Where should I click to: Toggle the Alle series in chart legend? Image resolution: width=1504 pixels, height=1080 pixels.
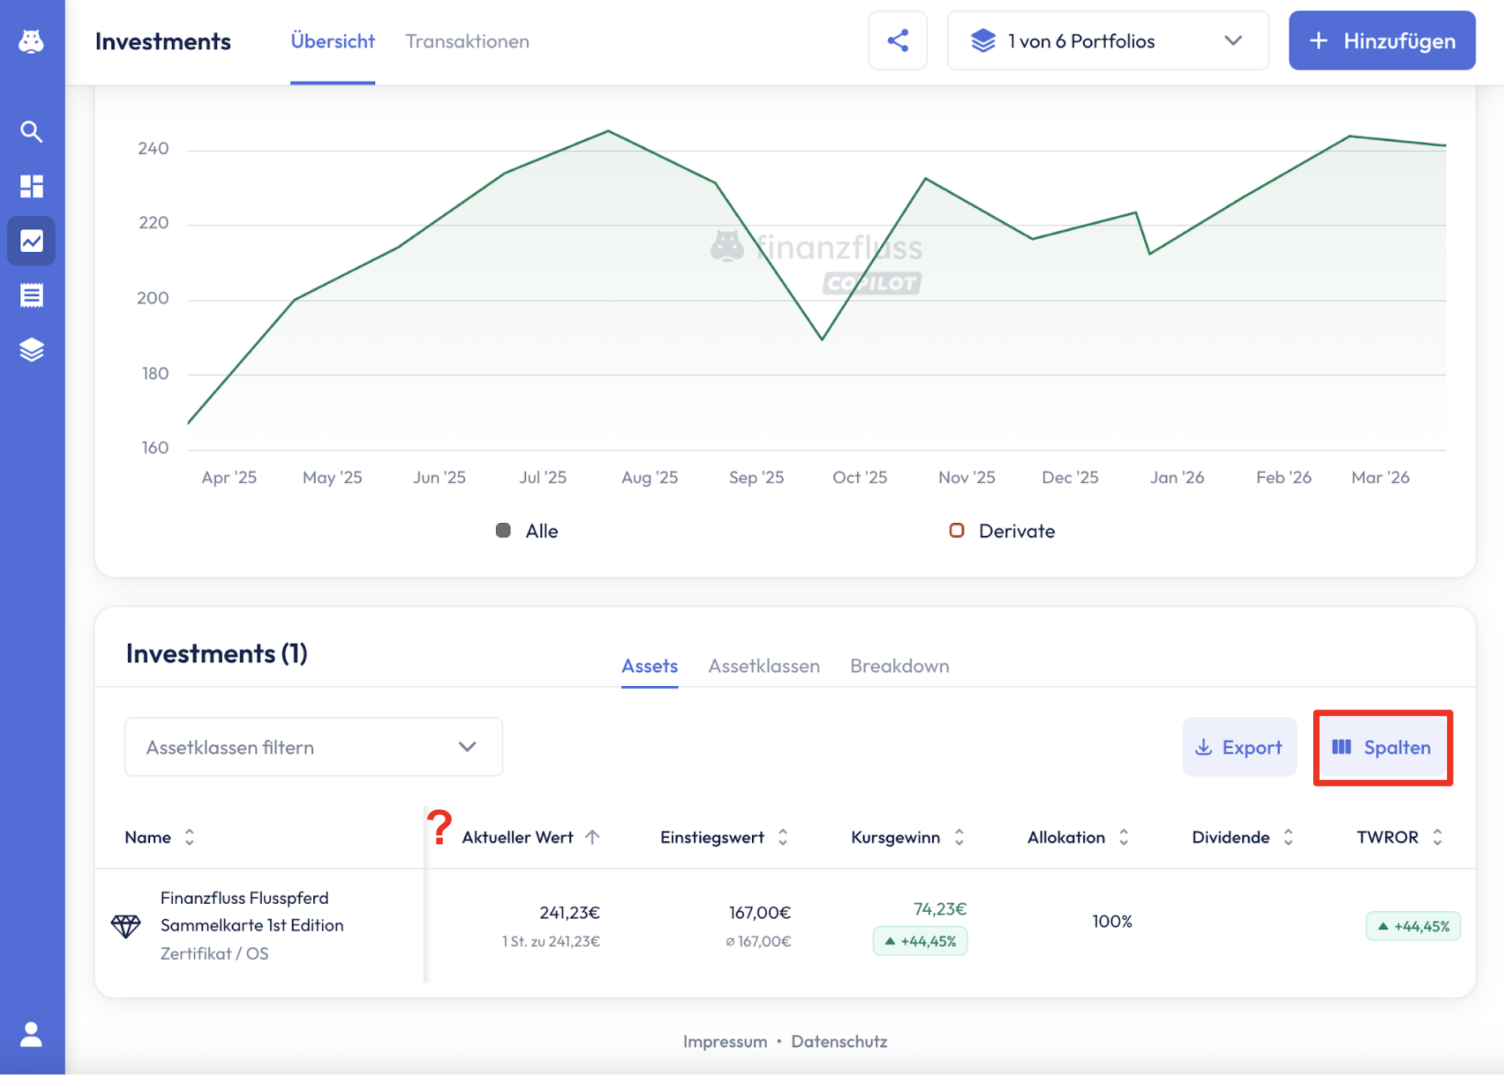pyautogui.click(x=527, y=531)
